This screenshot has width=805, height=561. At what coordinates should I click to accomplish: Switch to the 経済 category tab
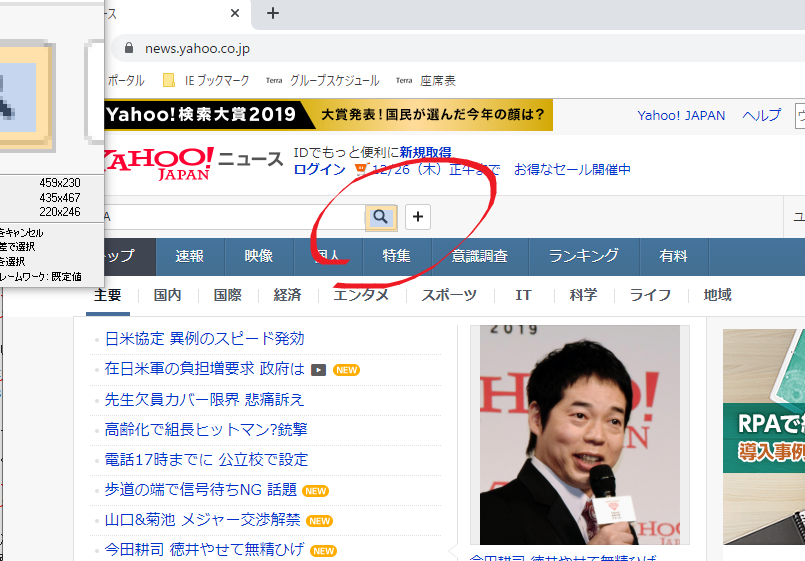pyautogui.click(x=288, y=295)
